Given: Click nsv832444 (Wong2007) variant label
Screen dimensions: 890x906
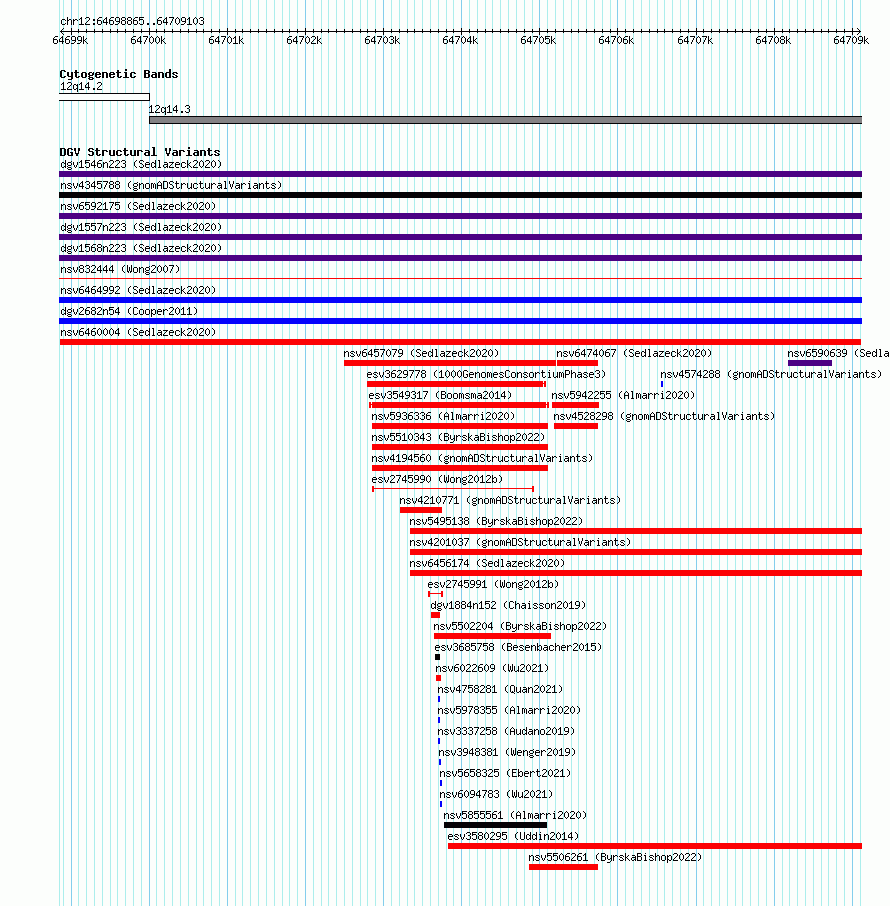Looking at the screenshot, I should coord(120,269).
